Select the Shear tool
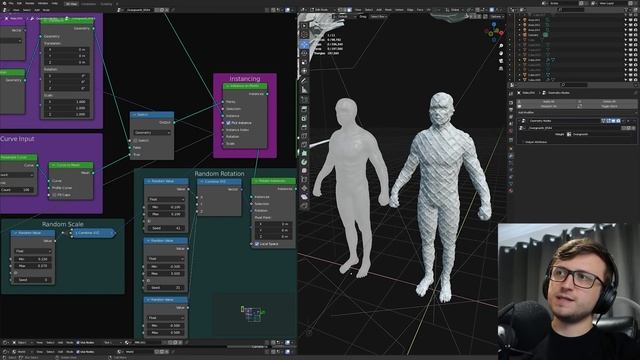 point(304,197)
